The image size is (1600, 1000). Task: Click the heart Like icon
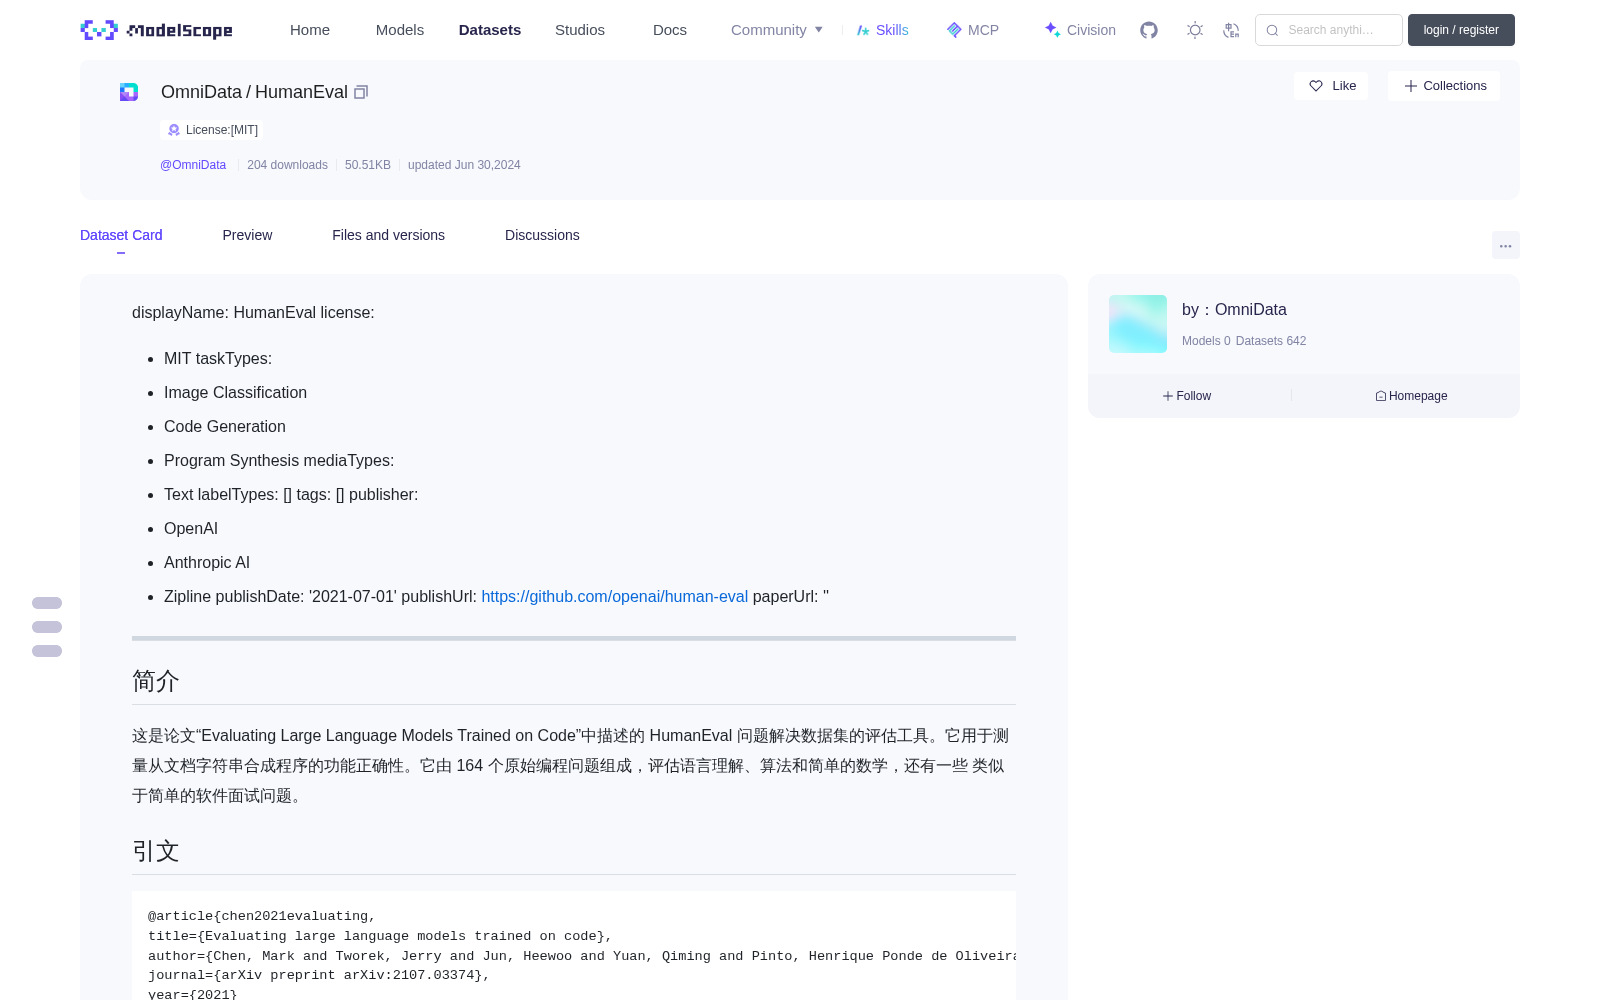[x=1316, y=86]
